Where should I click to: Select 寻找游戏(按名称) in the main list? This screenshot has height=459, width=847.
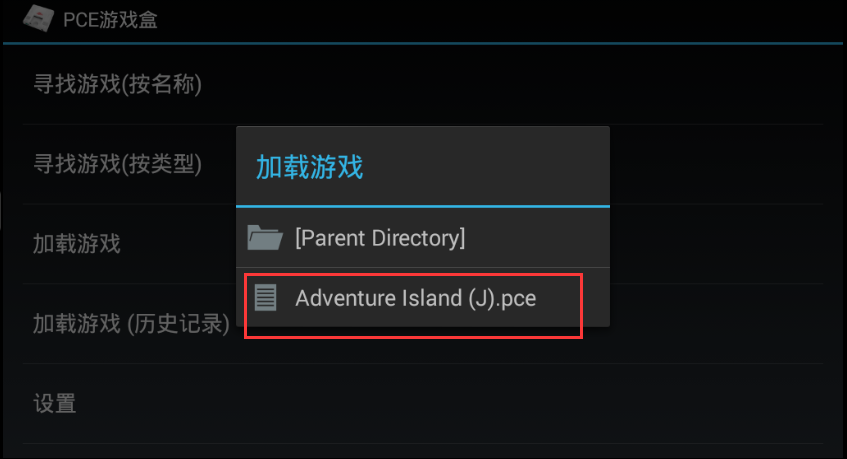point(423,84)
